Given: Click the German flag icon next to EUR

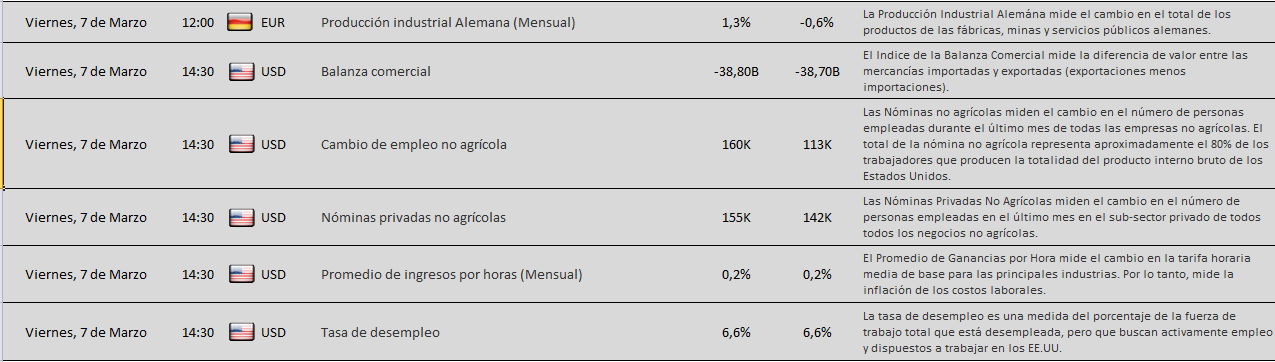Looking at the screenshot, I should pos(240,22).
